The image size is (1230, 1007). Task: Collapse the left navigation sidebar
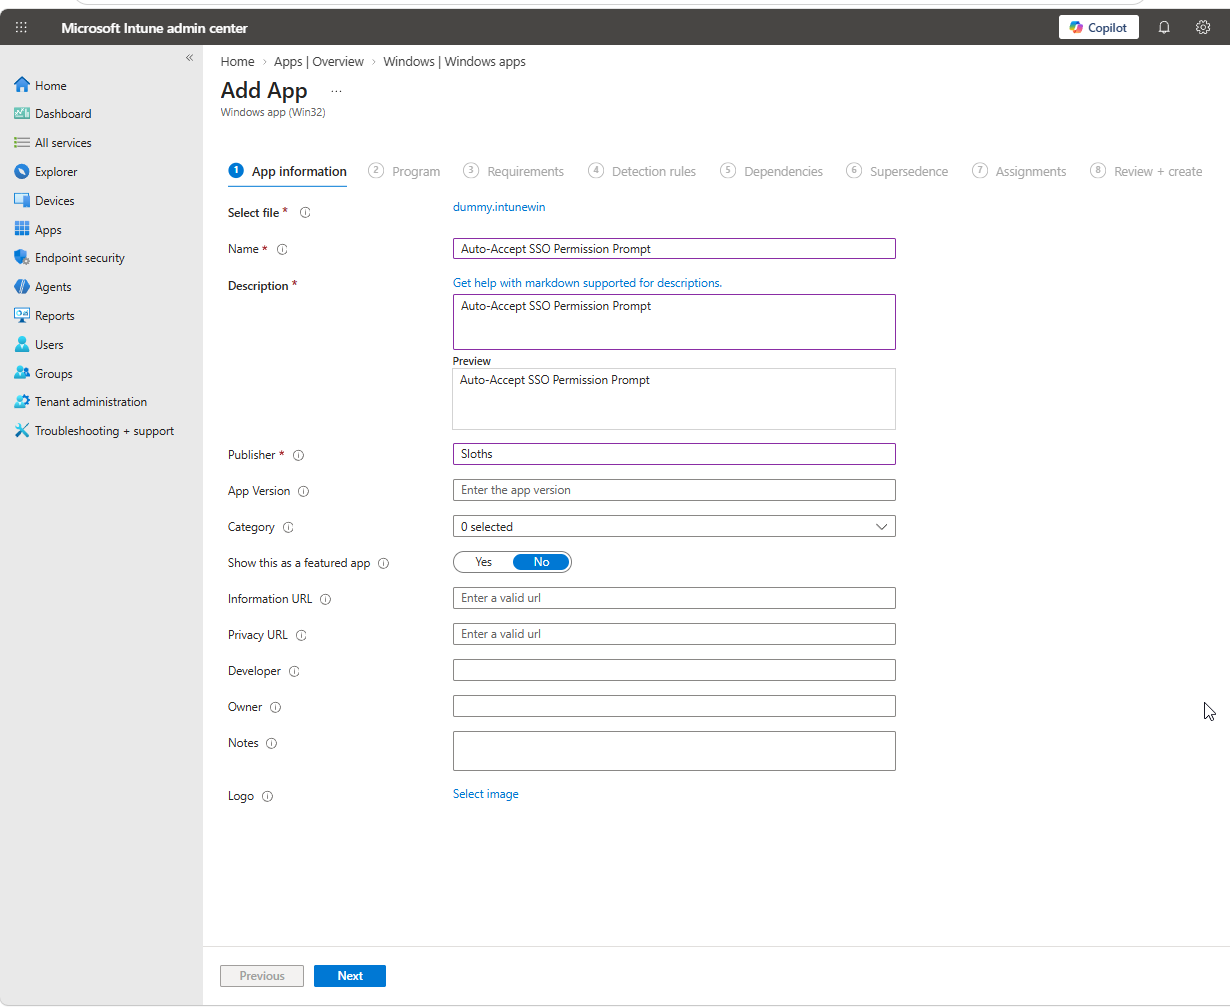click(x=189, y=58)
